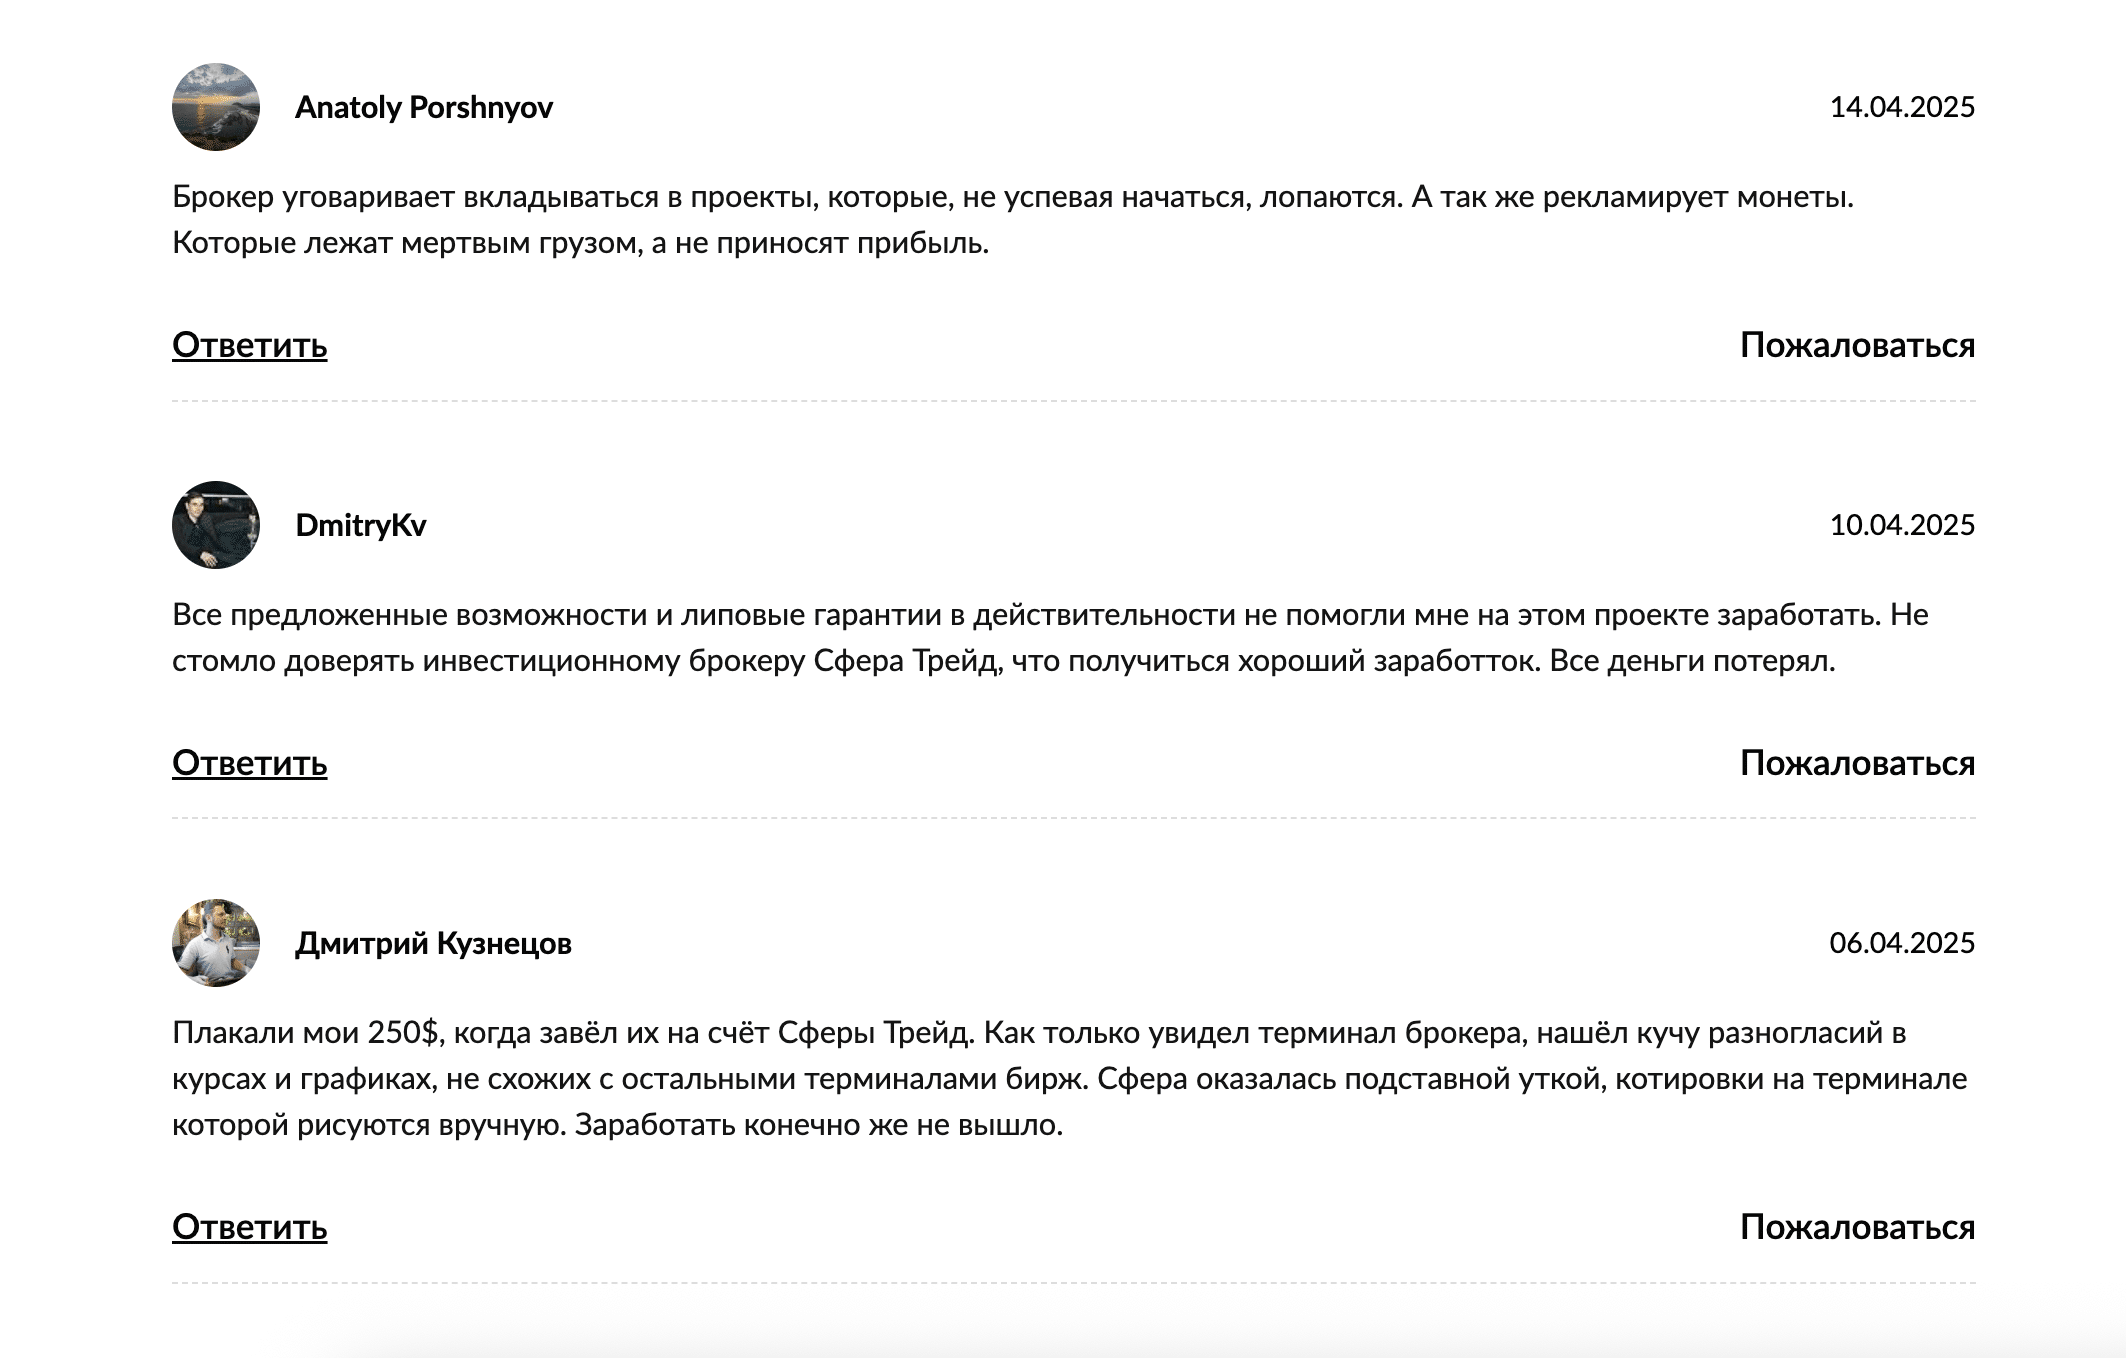Click Пожаловаться on DmitryKv's comment

(x=1858, y=763)
